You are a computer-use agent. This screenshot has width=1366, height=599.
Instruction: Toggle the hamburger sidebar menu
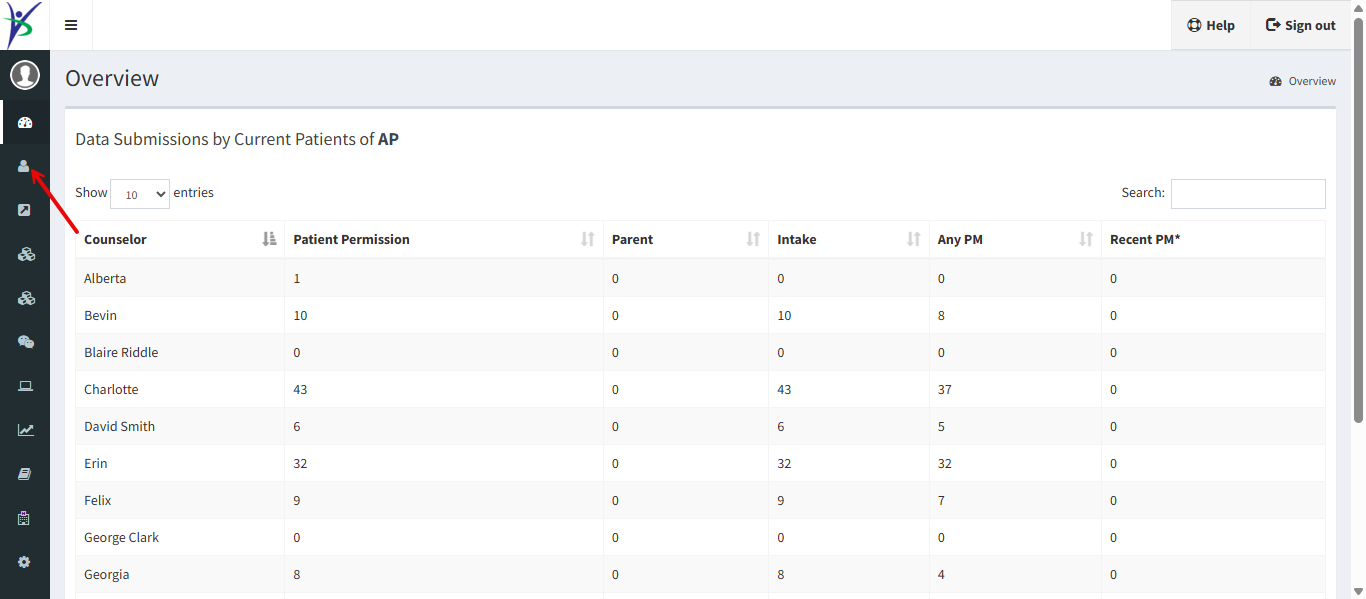(71, 25)
